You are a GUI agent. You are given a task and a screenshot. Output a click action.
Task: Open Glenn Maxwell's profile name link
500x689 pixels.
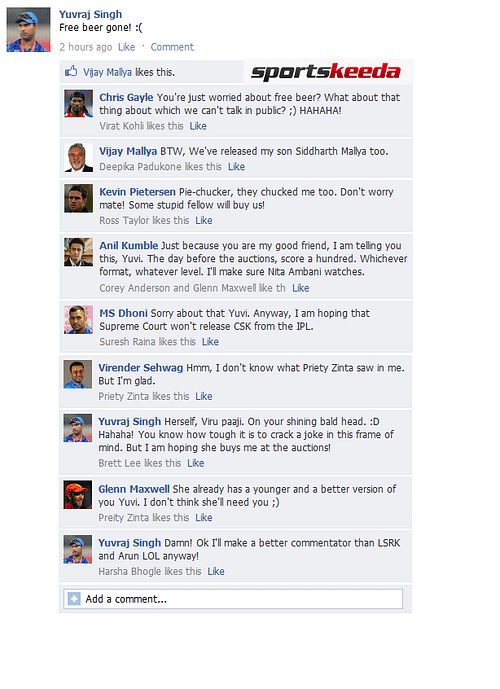point(134,489)
